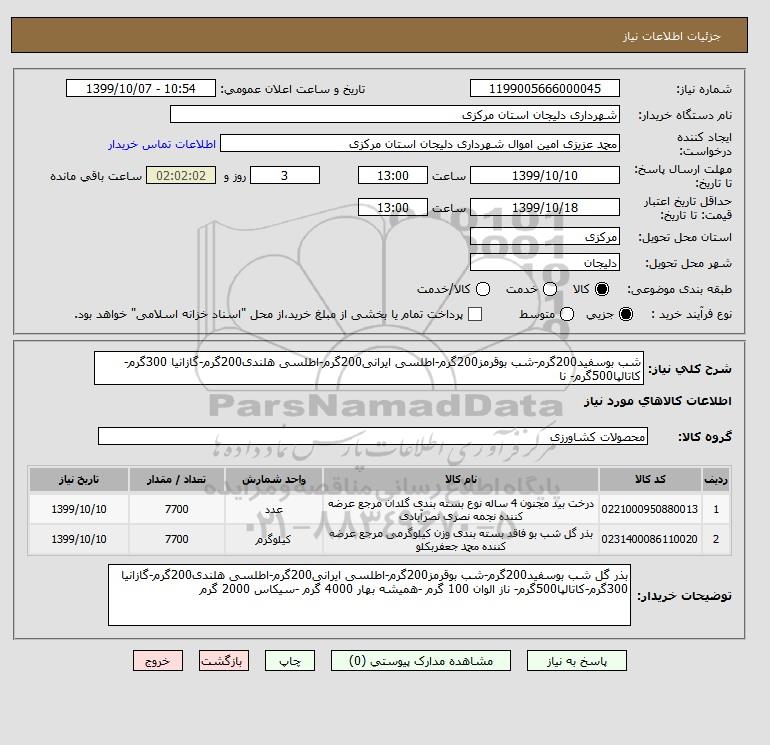This screenshot has height=745, width=770.
Task: Click product code 0221000950880013
Action: [650, 510]
